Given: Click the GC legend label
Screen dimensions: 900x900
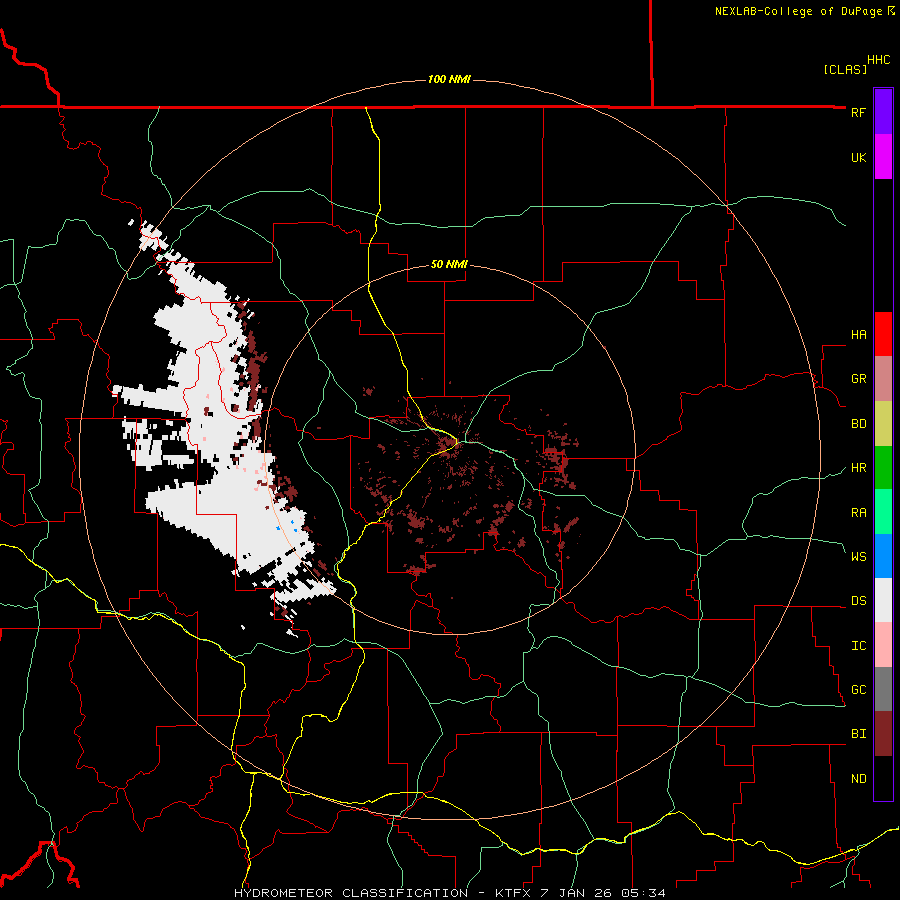Looking at the screenshot, I should pyautogui.click(x=858, y=690).
